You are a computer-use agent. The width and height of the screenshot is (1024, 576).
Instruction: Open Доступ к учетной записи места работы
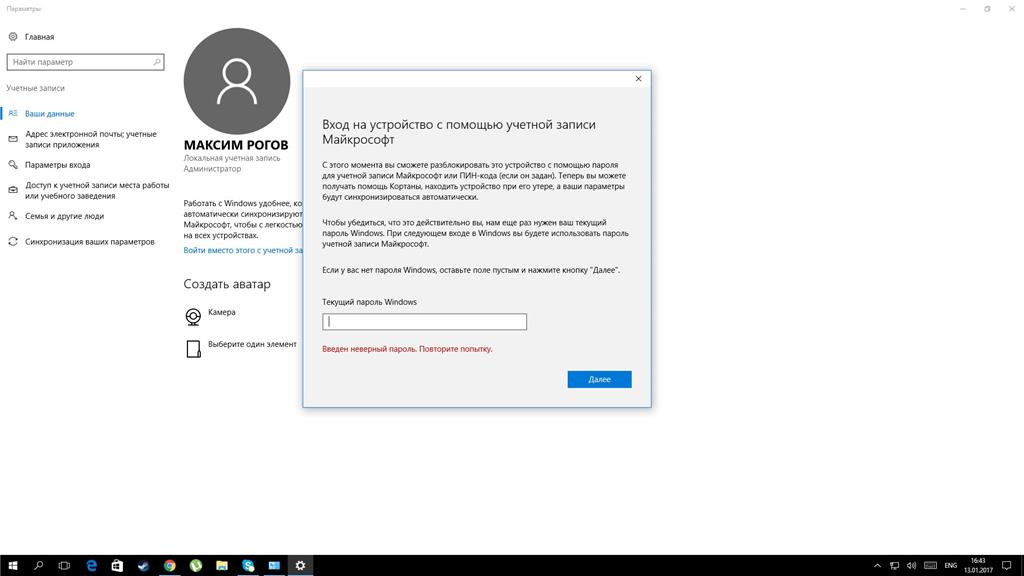click(97, 190)
